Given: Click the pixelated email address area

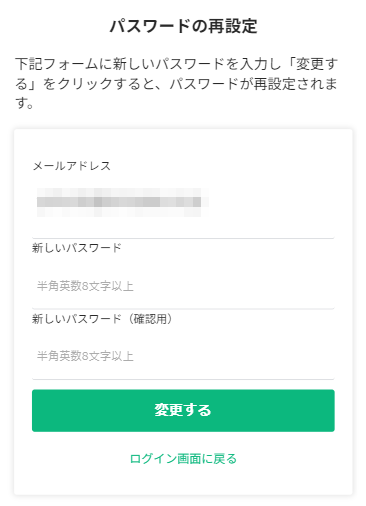Looking at the screenshot, I should [x=122, y=202].
